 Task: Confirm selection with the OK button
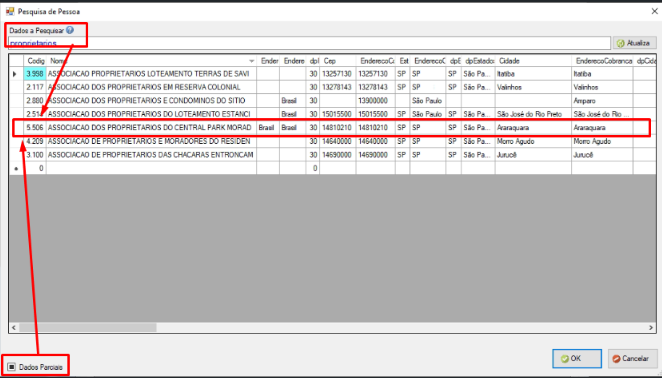click(x=577, y=359)
